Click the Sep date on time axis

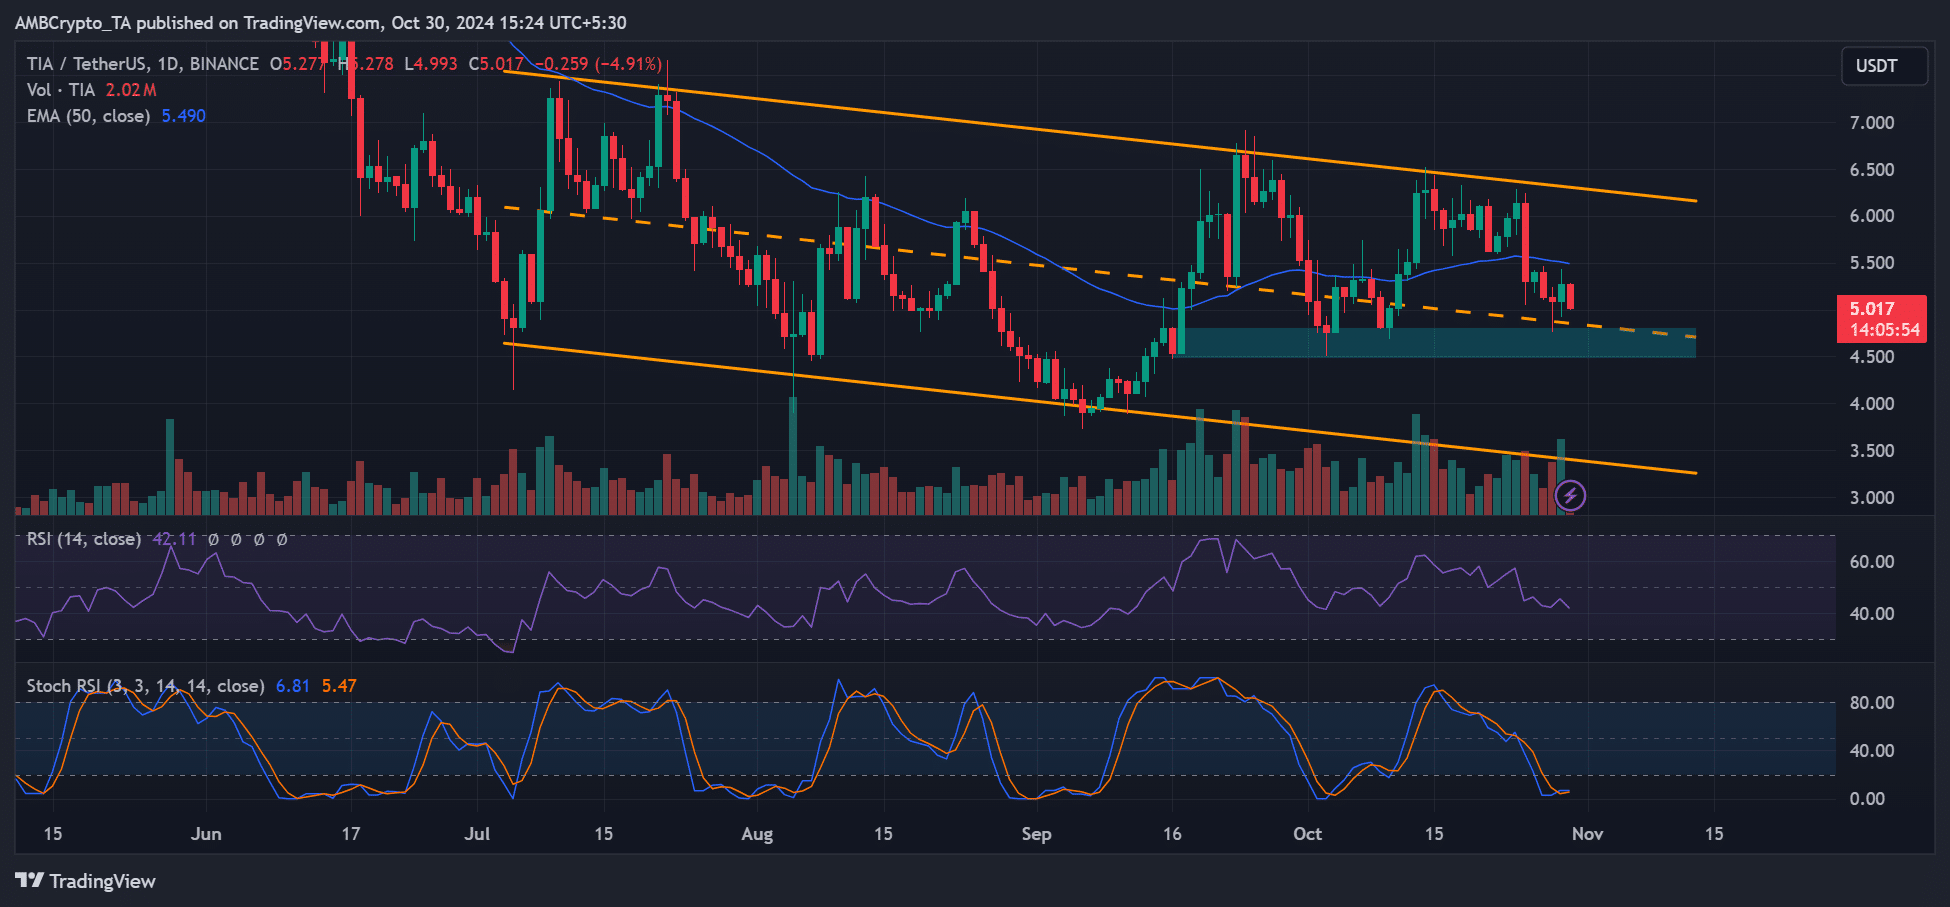click(1036, 834)
